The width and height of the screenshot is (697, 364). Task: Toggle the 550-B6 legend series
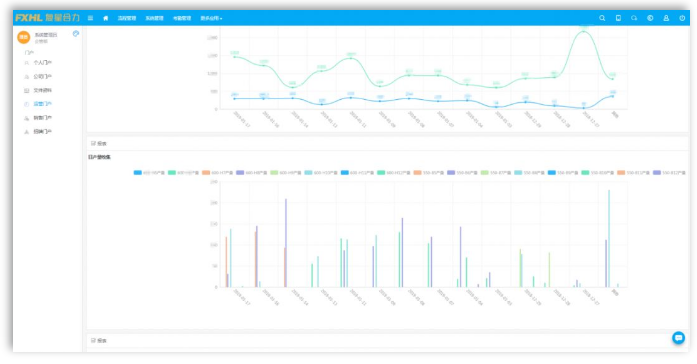(463, 172)
